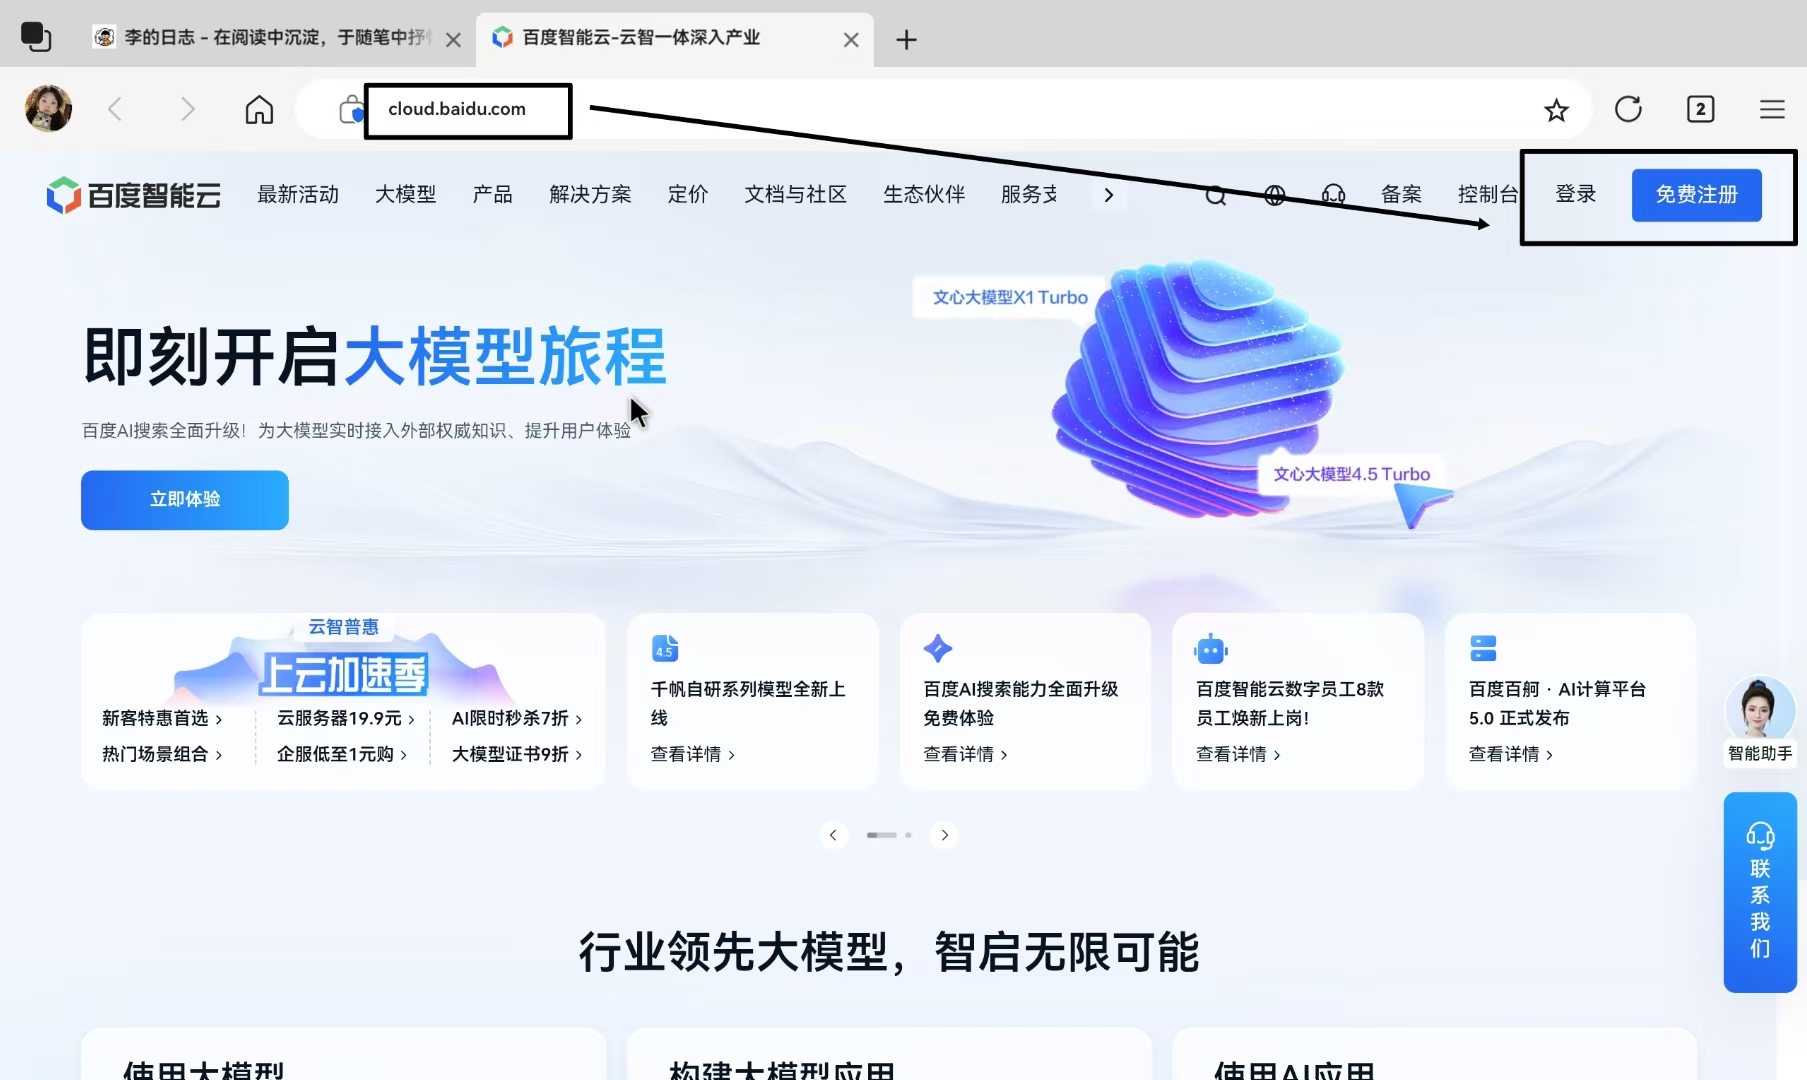
Task: Click the 联系我们 floating button
Action: (x=1760, y=892)
